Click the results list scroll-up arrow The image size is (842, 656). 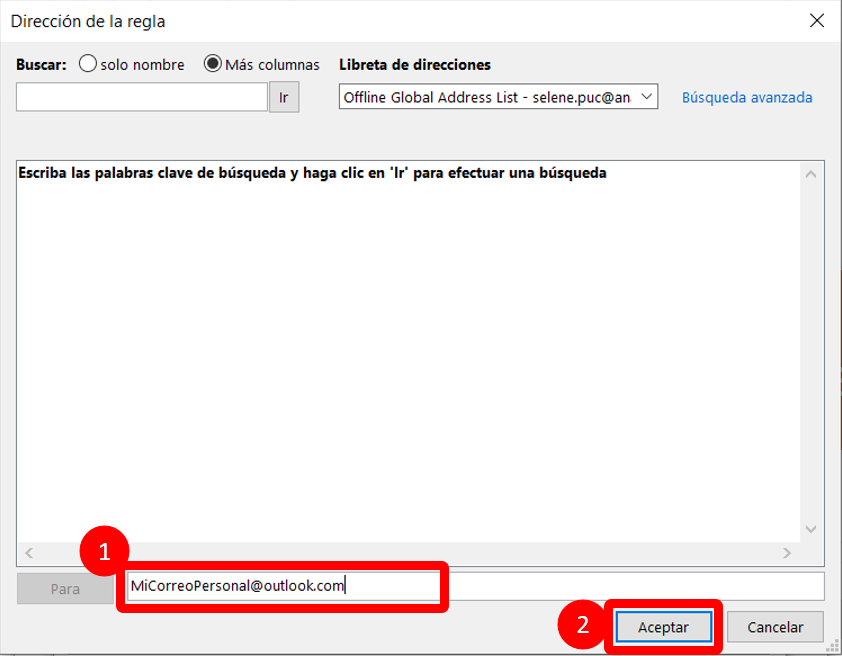(x=811, y=174)
